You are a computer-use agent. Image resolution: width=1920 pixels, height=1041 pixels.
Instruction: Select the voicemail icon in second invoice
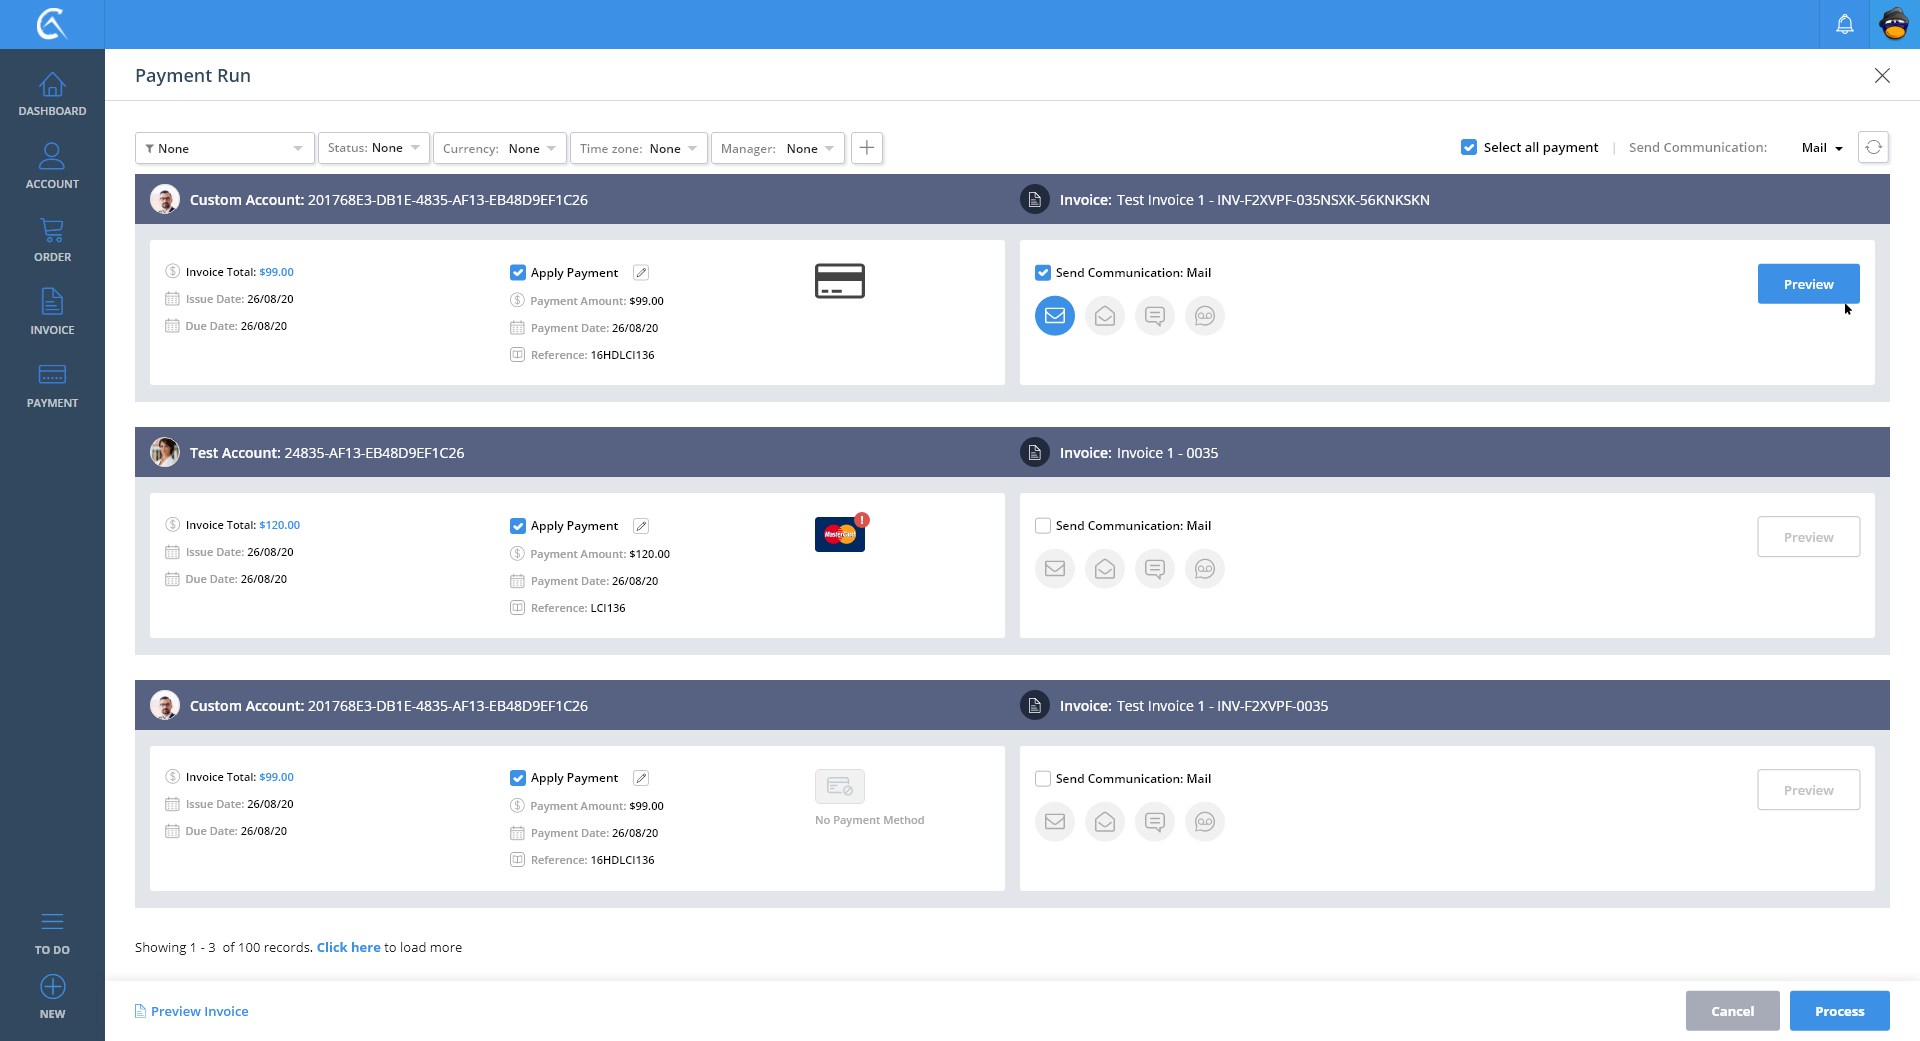pos(1204,569)
